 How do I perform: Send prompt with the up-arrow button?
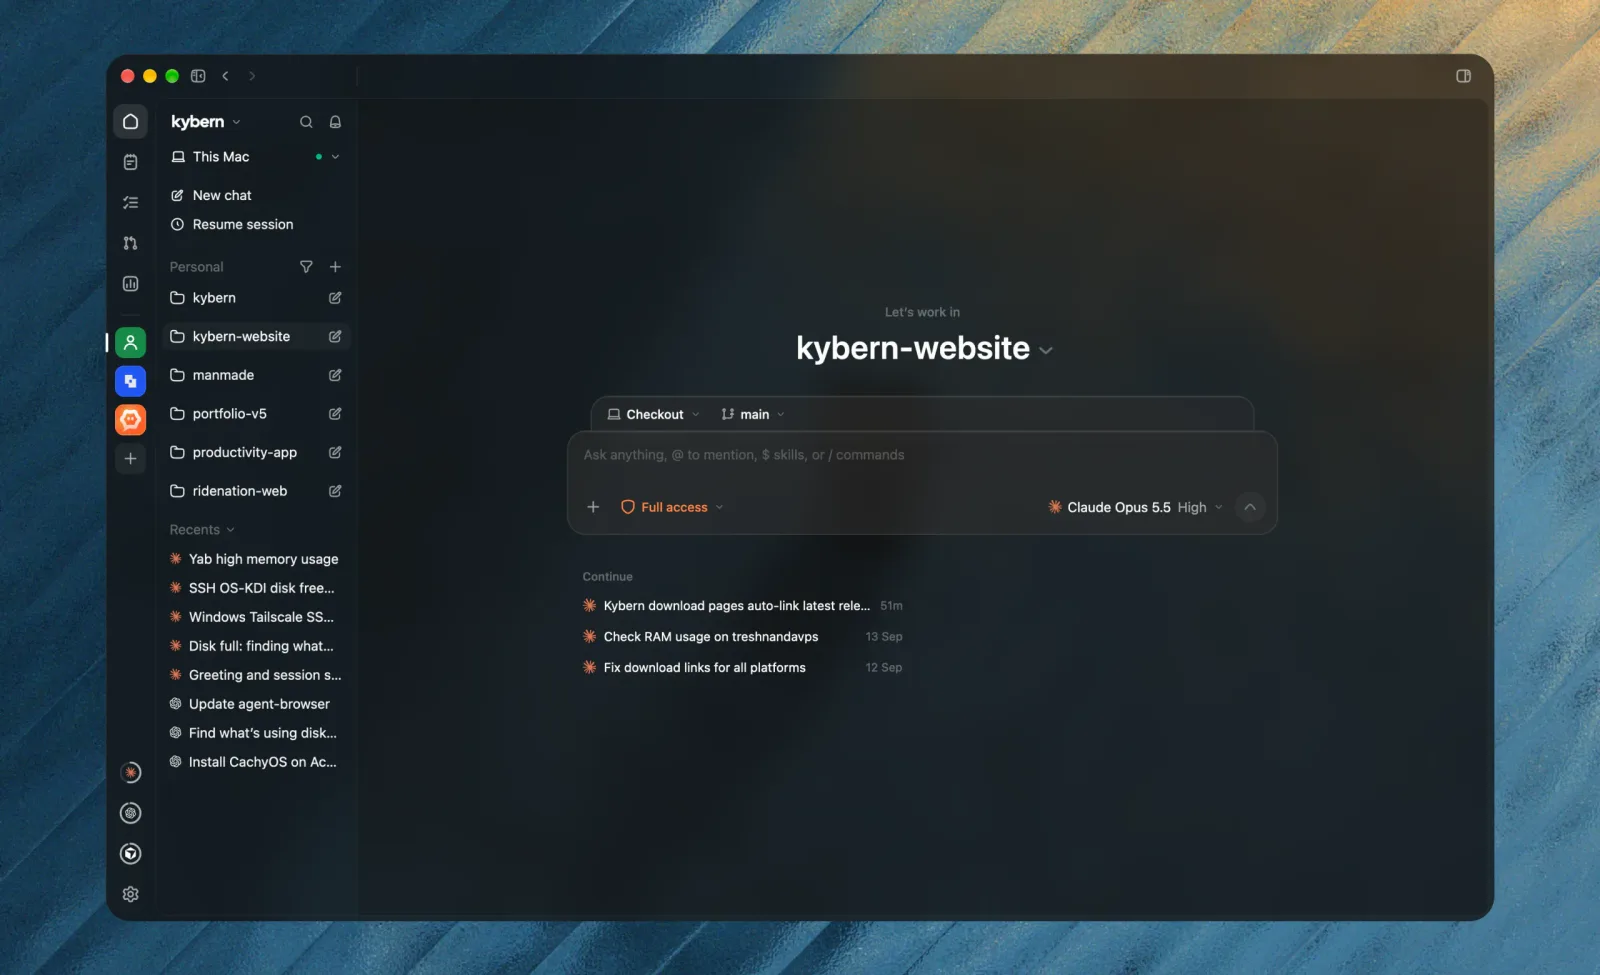point(1250,507)
